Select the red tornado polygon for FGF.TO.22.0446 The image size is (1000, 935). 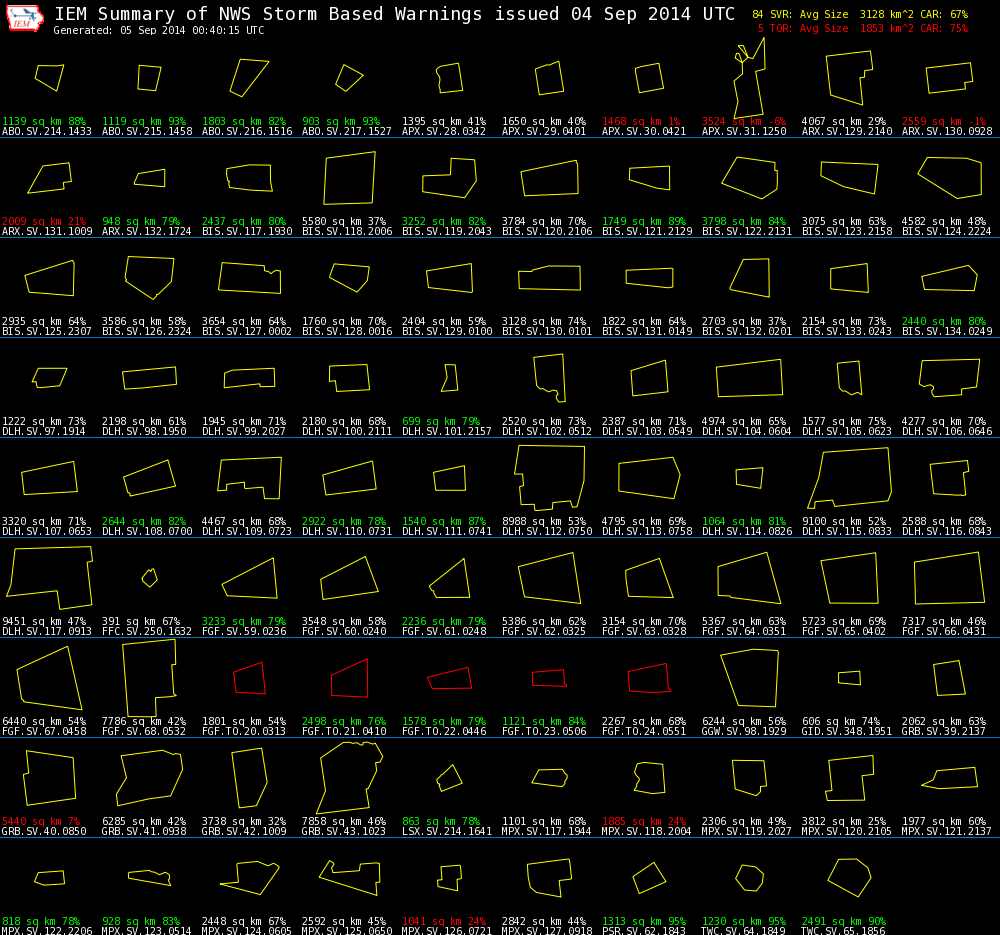pos(450,678)
